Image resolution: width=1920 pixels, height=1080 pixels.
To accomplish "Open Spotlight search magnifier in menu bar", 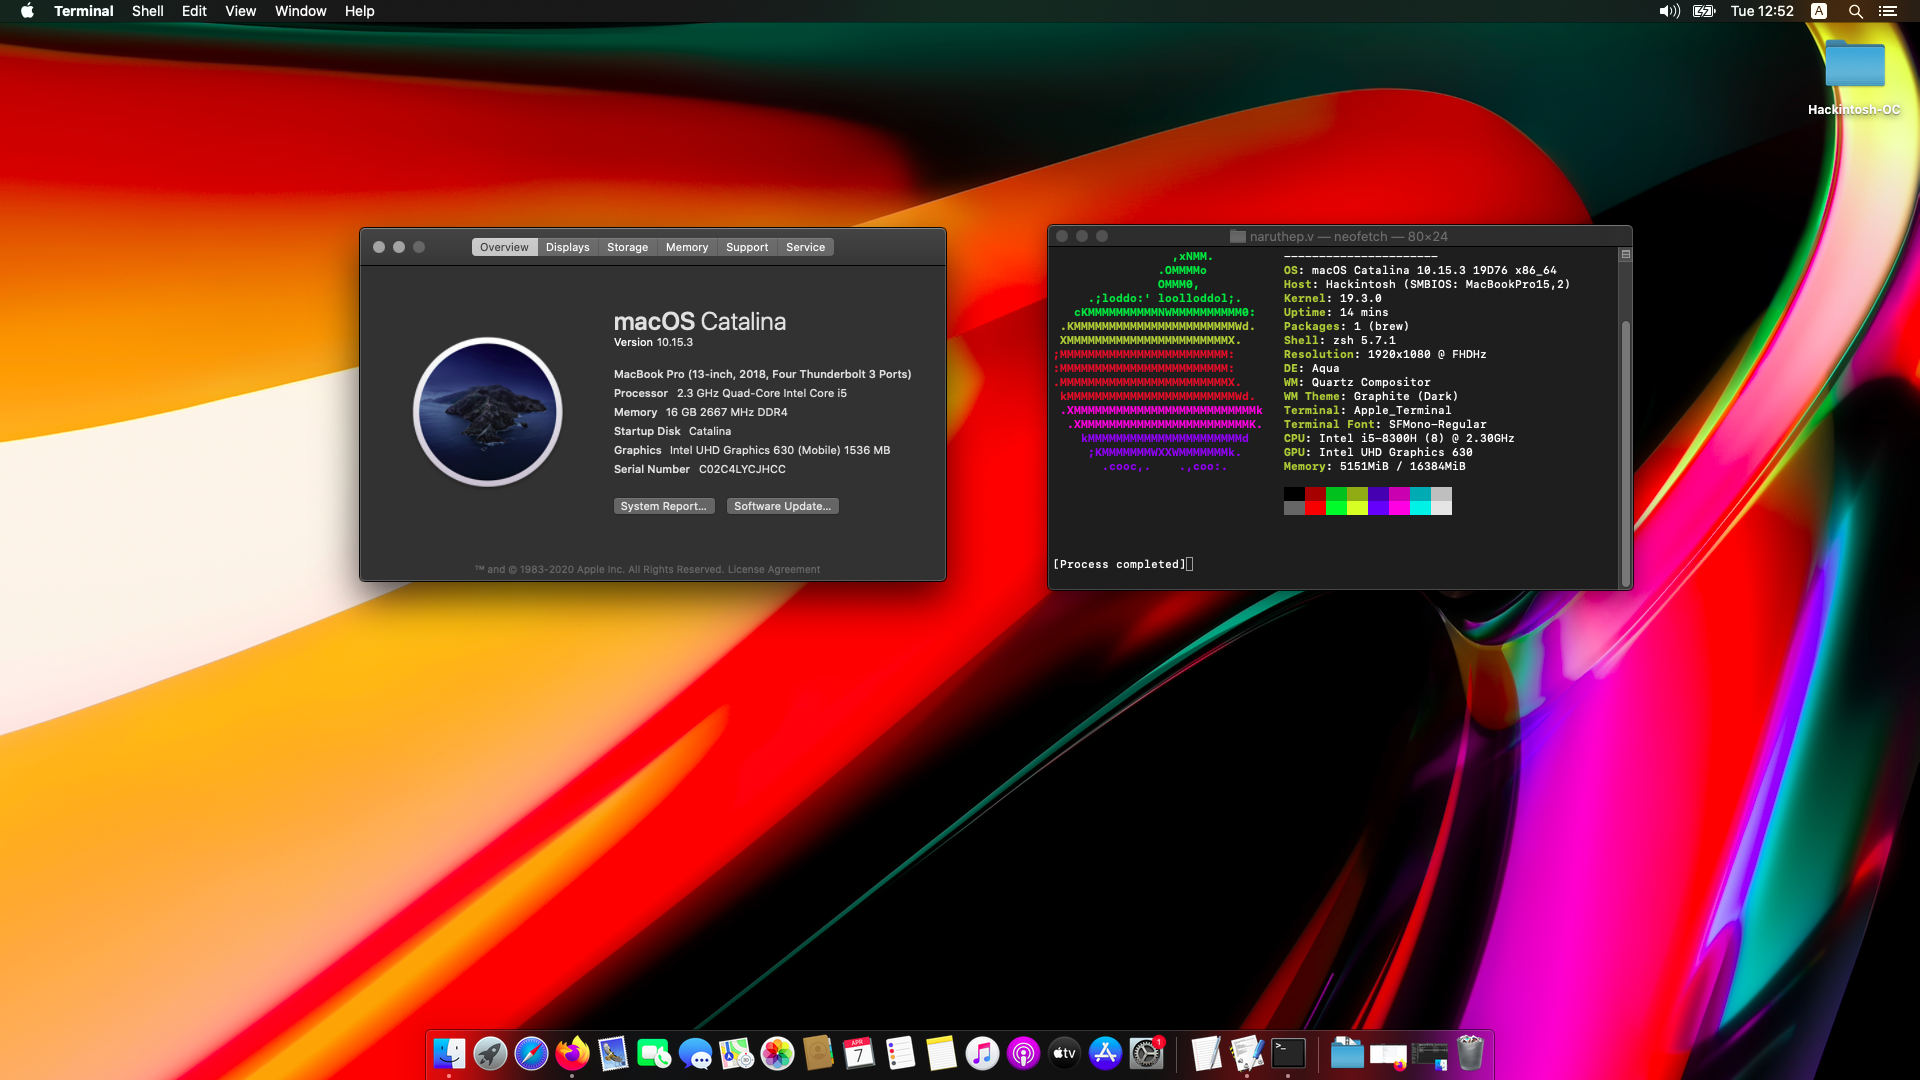I will click(1855, 11).
